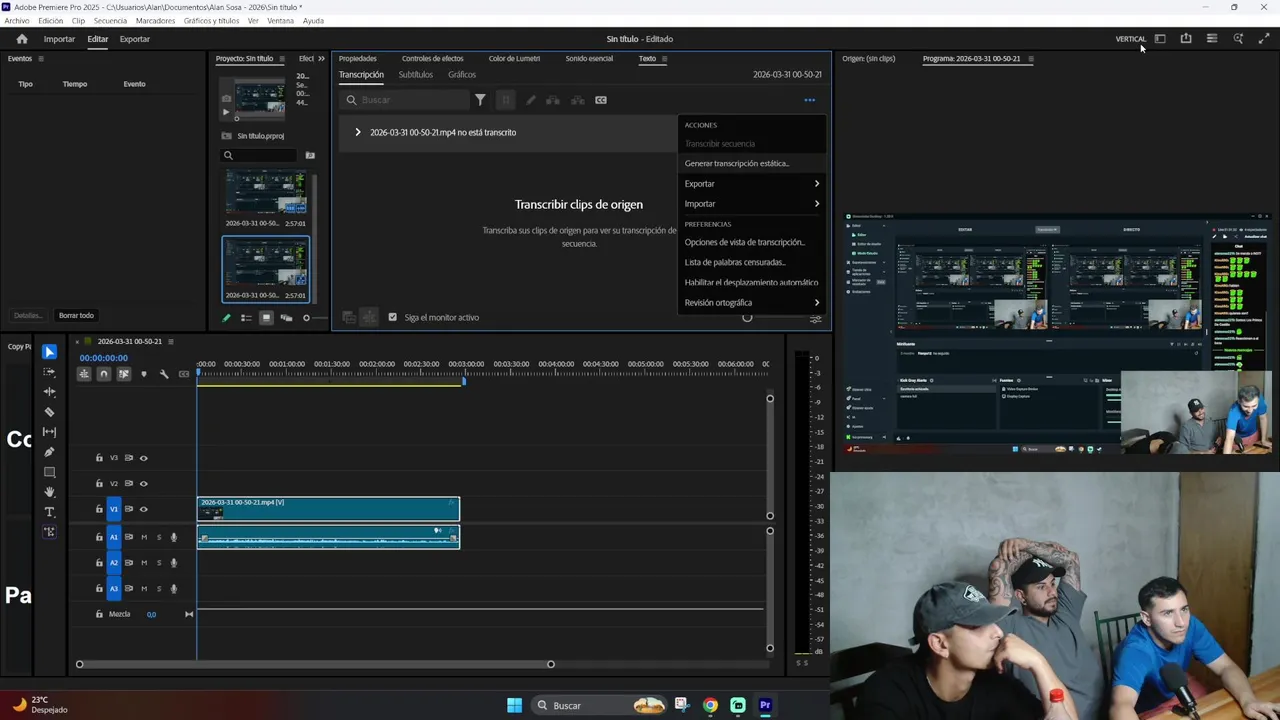Add a marker using timeline marker icon
The height and width of the screenshot is (720, 1280).
tap(143, 374)
